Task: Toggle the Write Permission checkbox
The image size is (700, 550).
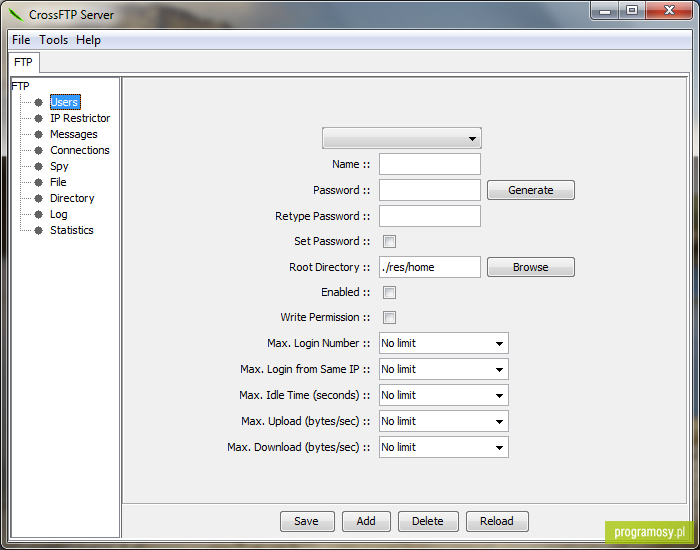Action: [x=389, y=317]
